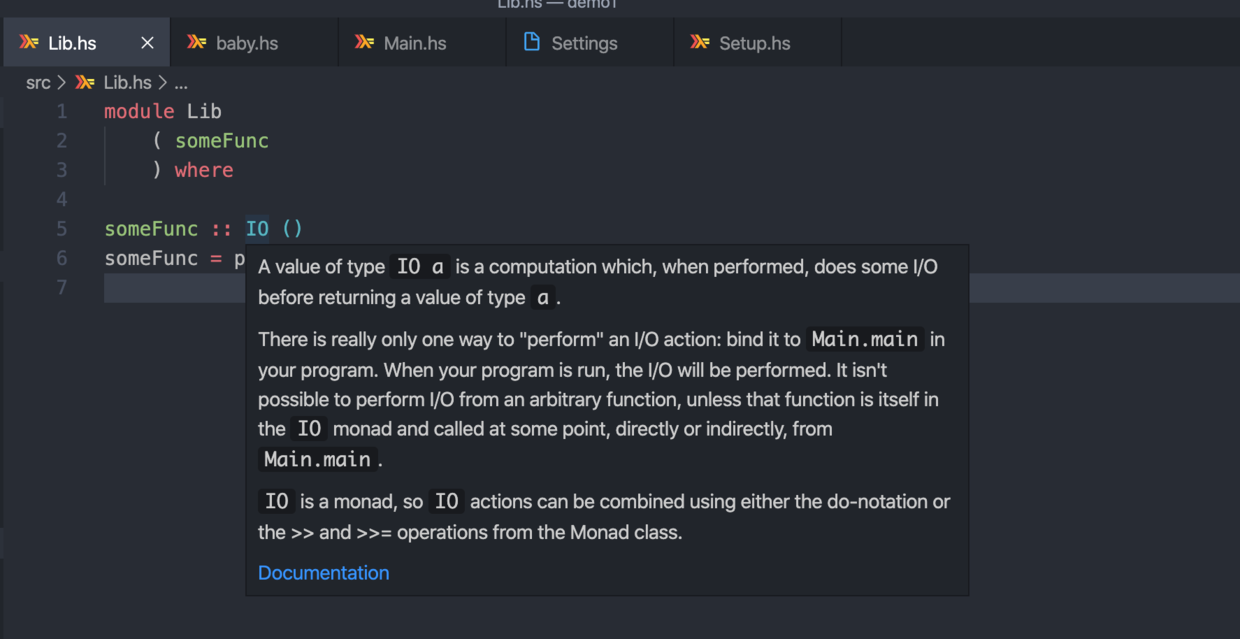The width and height of the screenshot is (1240, 639).
Task: Click the module keyword on line 1
Action: tap(139, 111)
